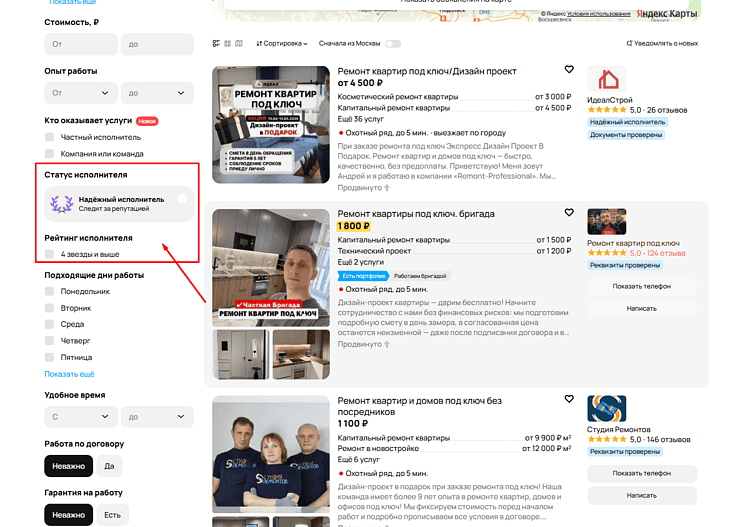Image resolution: width=751 pixels, height=527 pixels.
Task: Switch to map view icon
Action: click(x=239, y=44)
